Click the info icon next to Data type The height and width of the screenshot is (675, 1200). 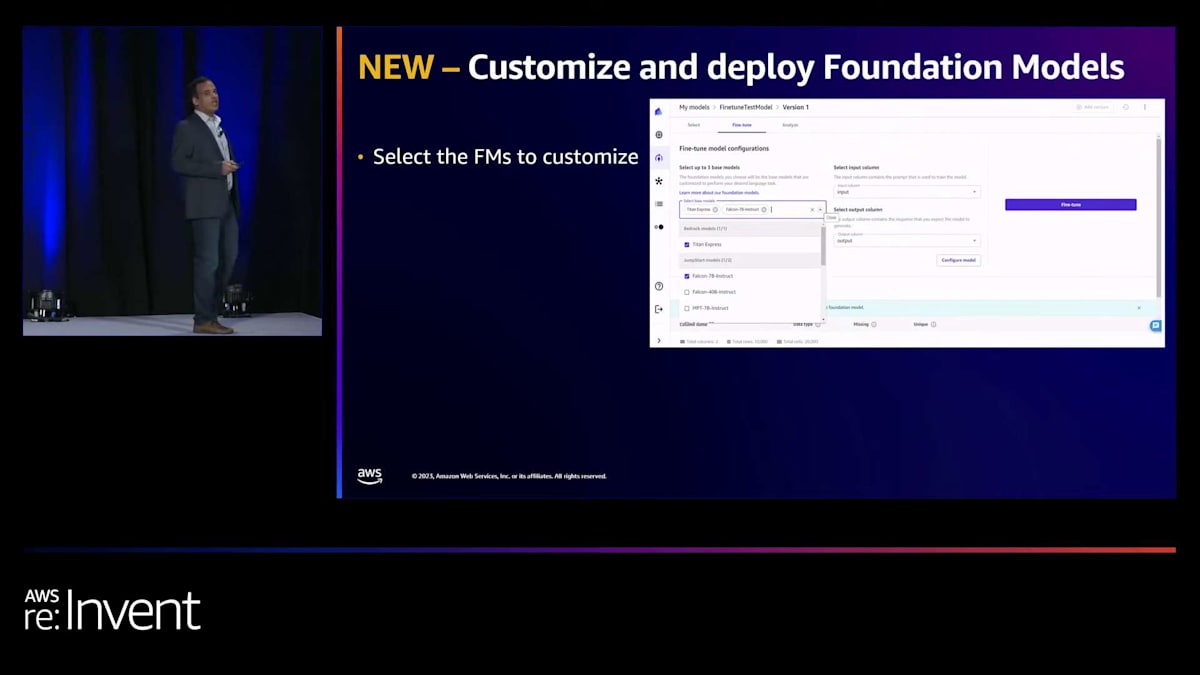click(x=818, y=324)
